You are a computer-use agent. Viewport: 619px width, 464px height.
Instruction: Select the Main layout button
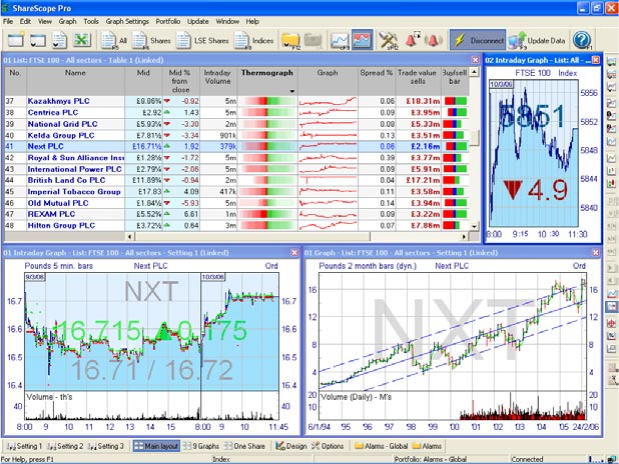[x=156, y=446]
